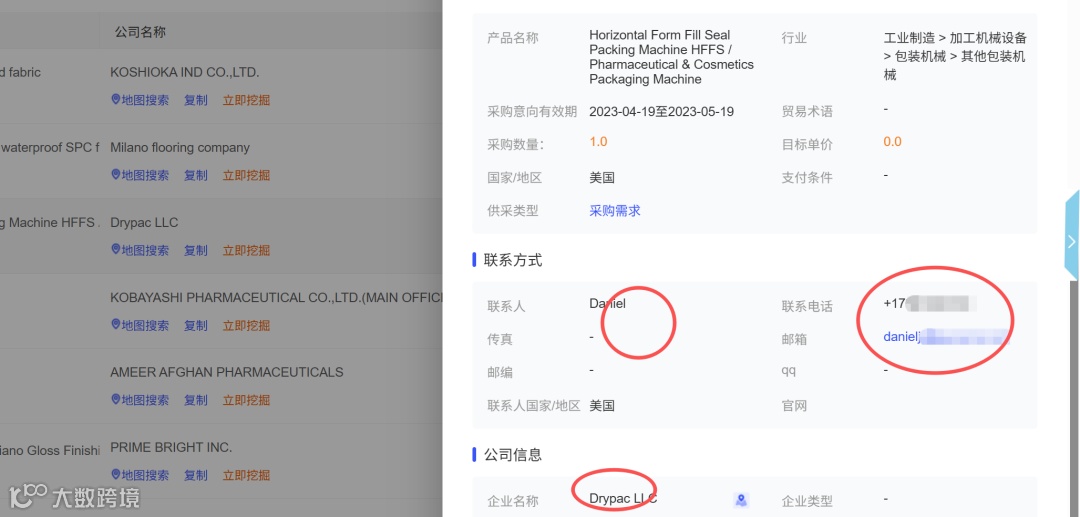Screen dimensions: 1080x517
Task: Click the 采购需求 supply type link
Action: 614,211
